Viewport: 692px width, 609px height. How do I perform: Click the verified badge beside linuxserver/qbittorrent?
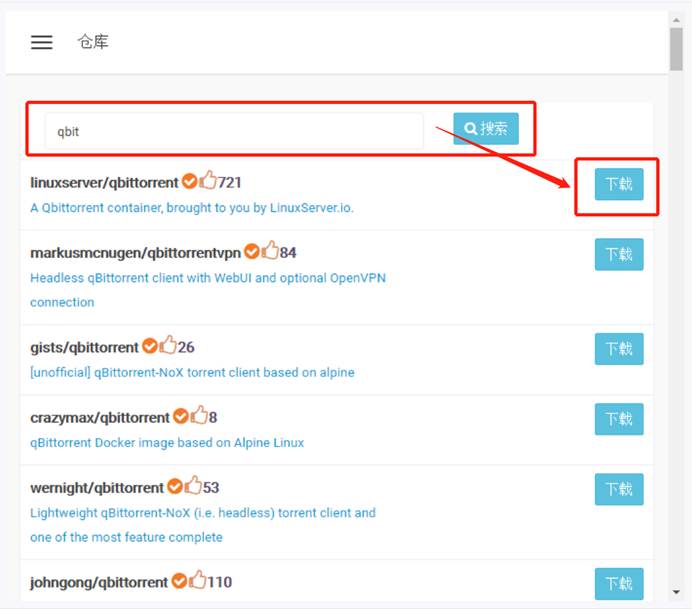click(x=189, y=182)
